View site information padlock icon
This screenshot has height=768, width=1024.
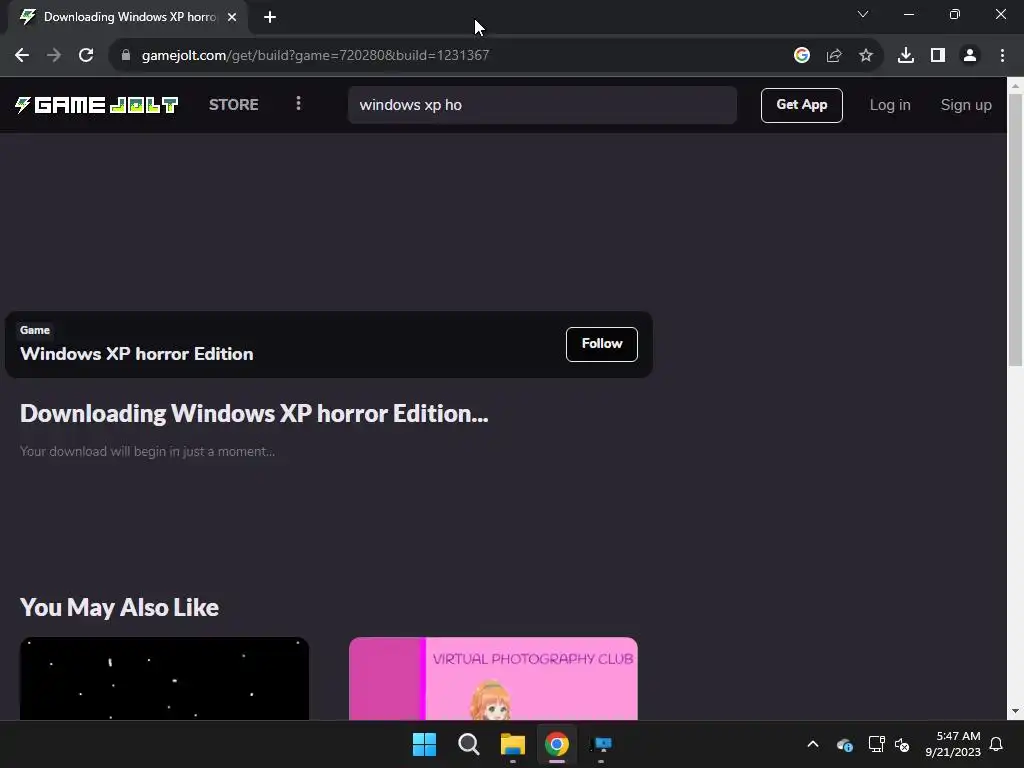tap(126, 56)
